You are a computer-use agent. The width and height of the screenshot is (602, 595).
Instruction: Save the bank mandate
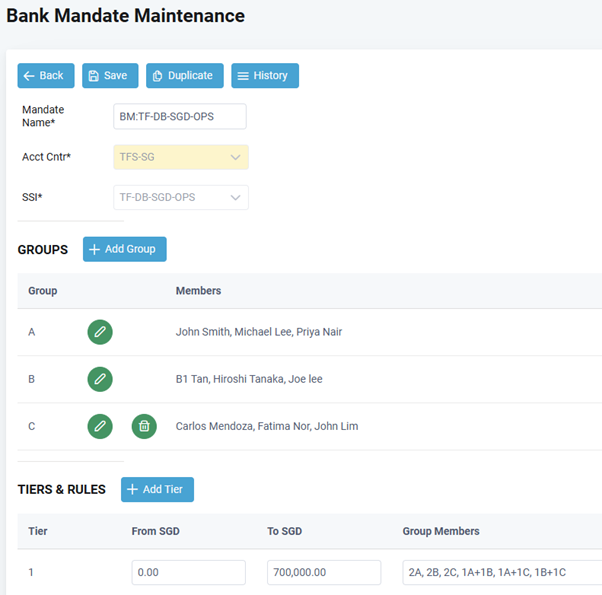pyautogui.click(x=110, y=76)
